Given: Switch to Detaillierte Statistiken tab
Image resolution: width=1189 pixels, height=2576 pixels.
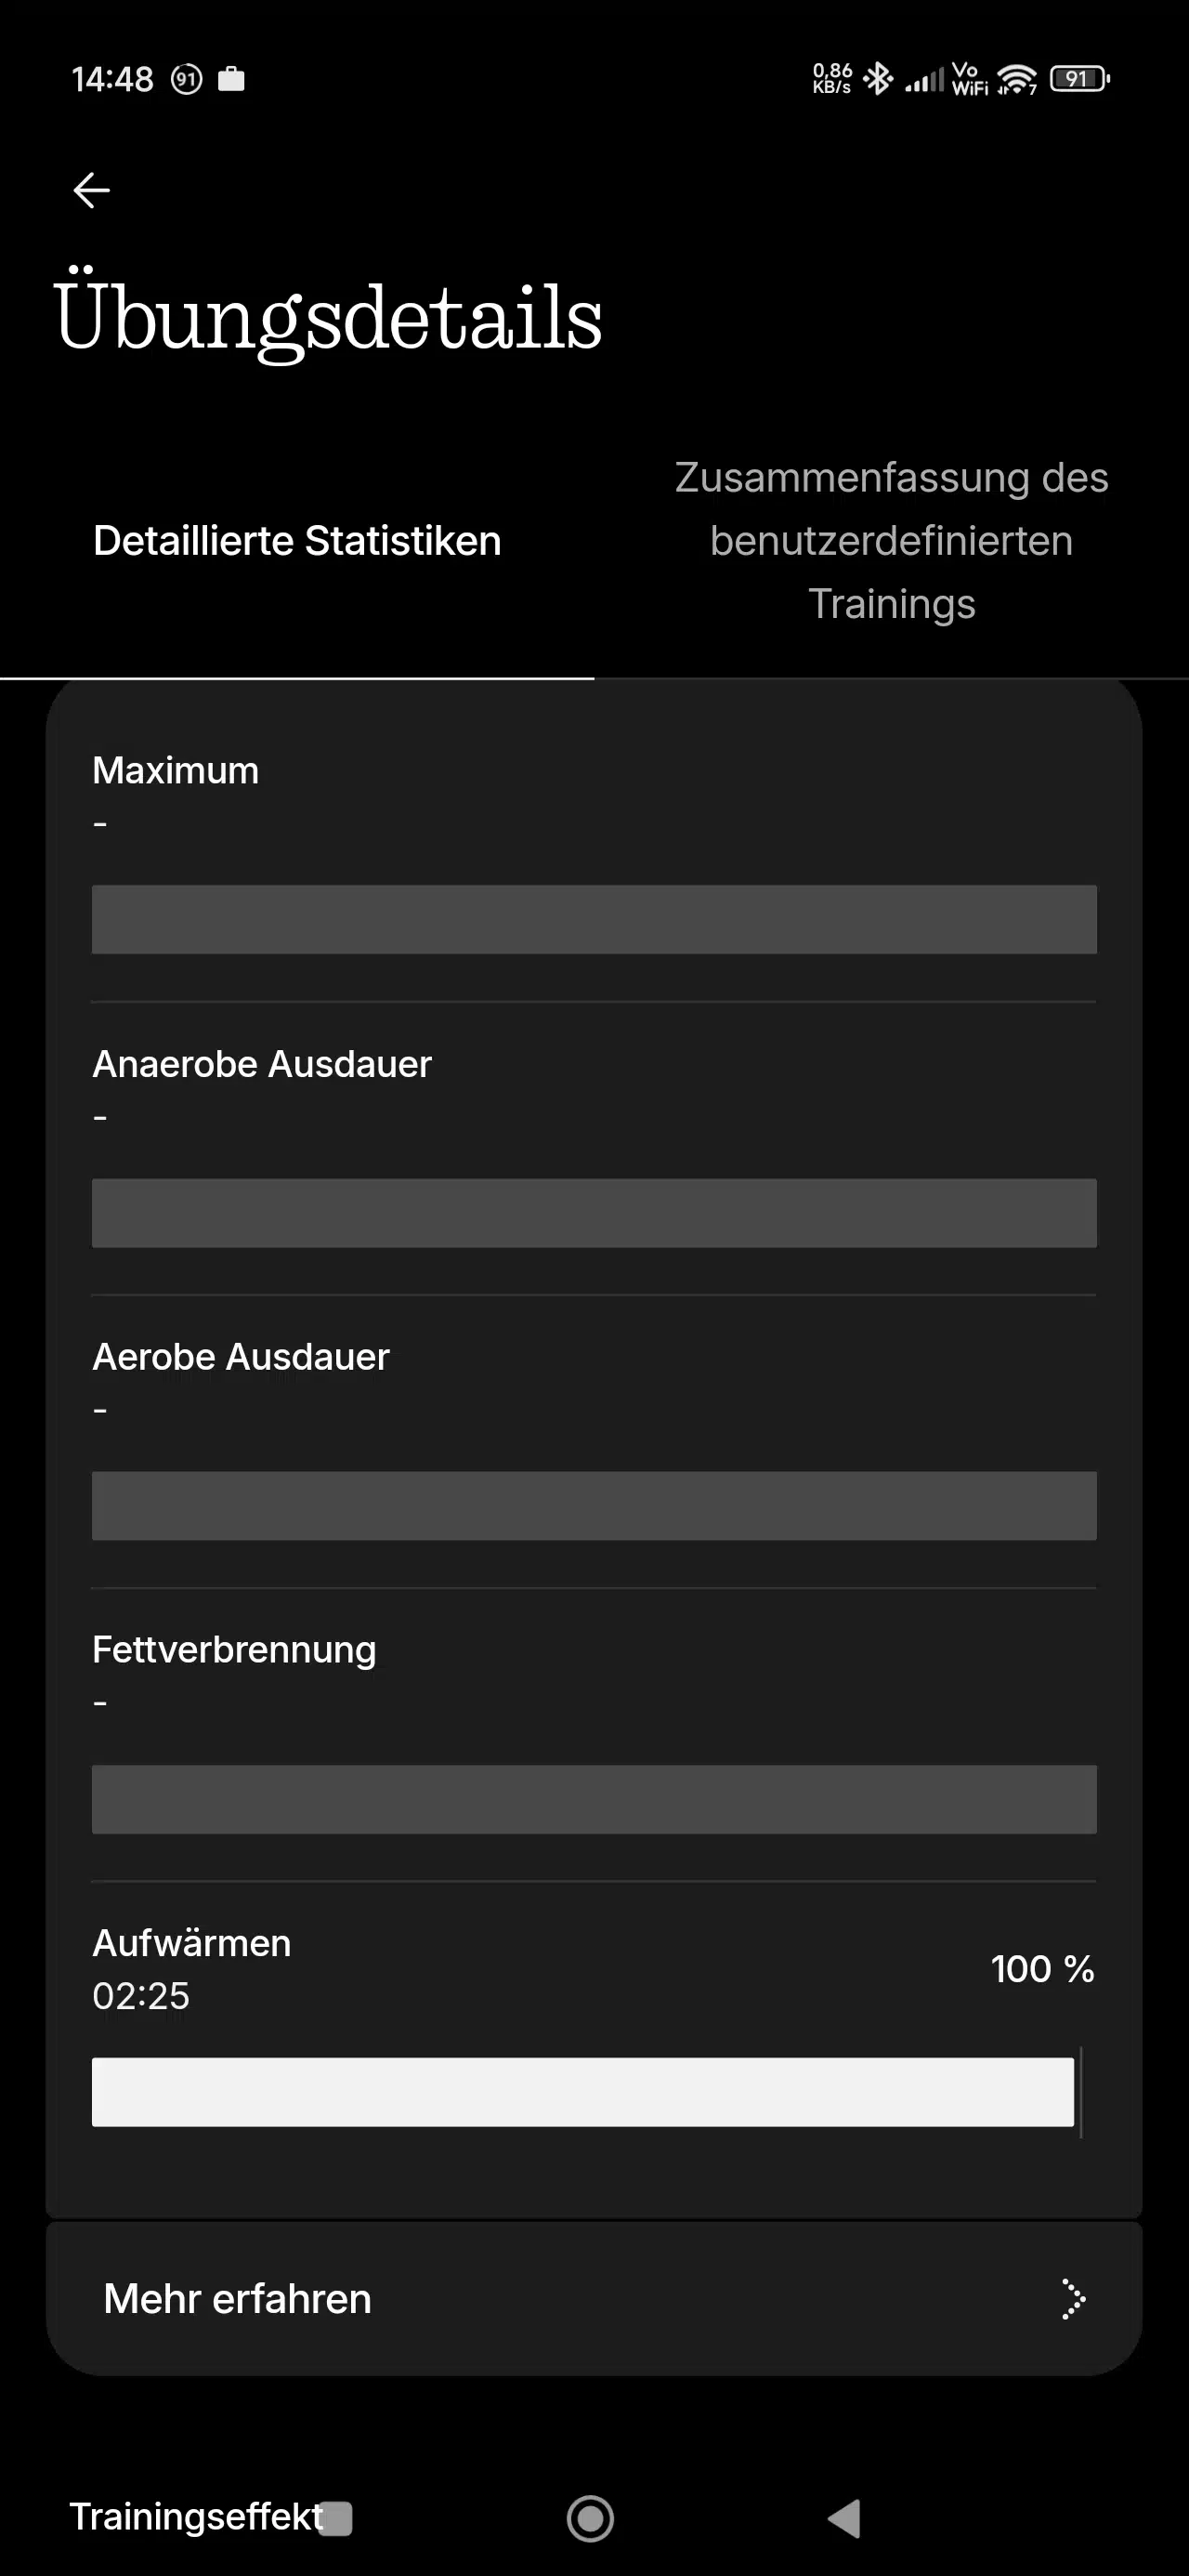Looking at the screenshot, I should pos(297,541).
